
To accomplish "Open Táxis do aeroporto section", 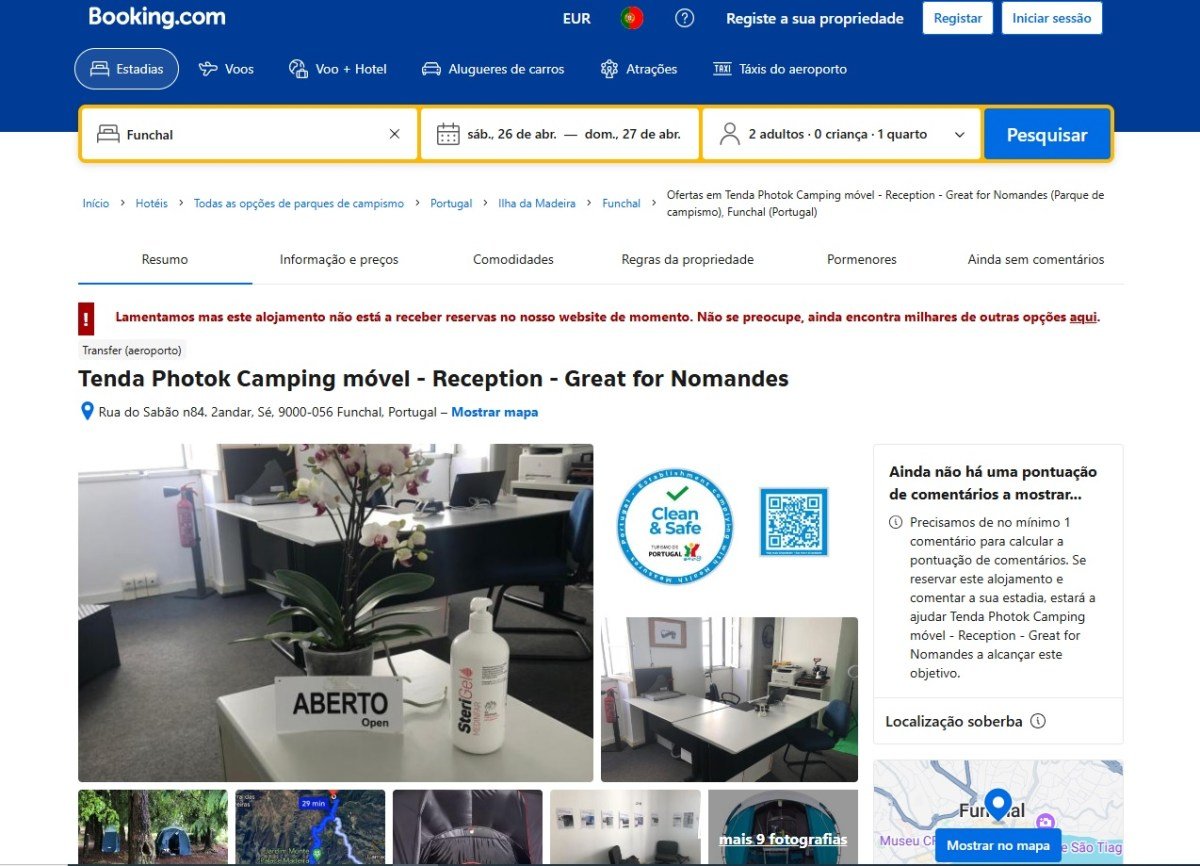I will tap(780, 69).
